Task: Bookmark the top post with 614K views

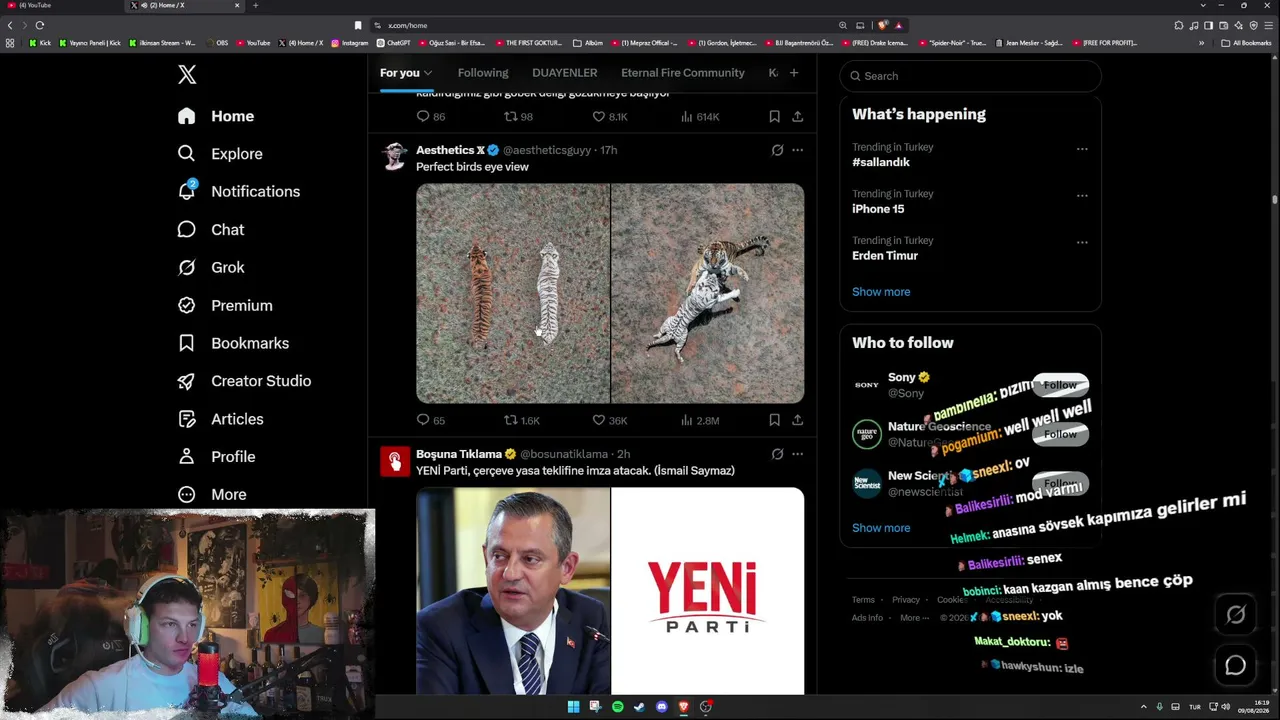Action: coord(774,117)
